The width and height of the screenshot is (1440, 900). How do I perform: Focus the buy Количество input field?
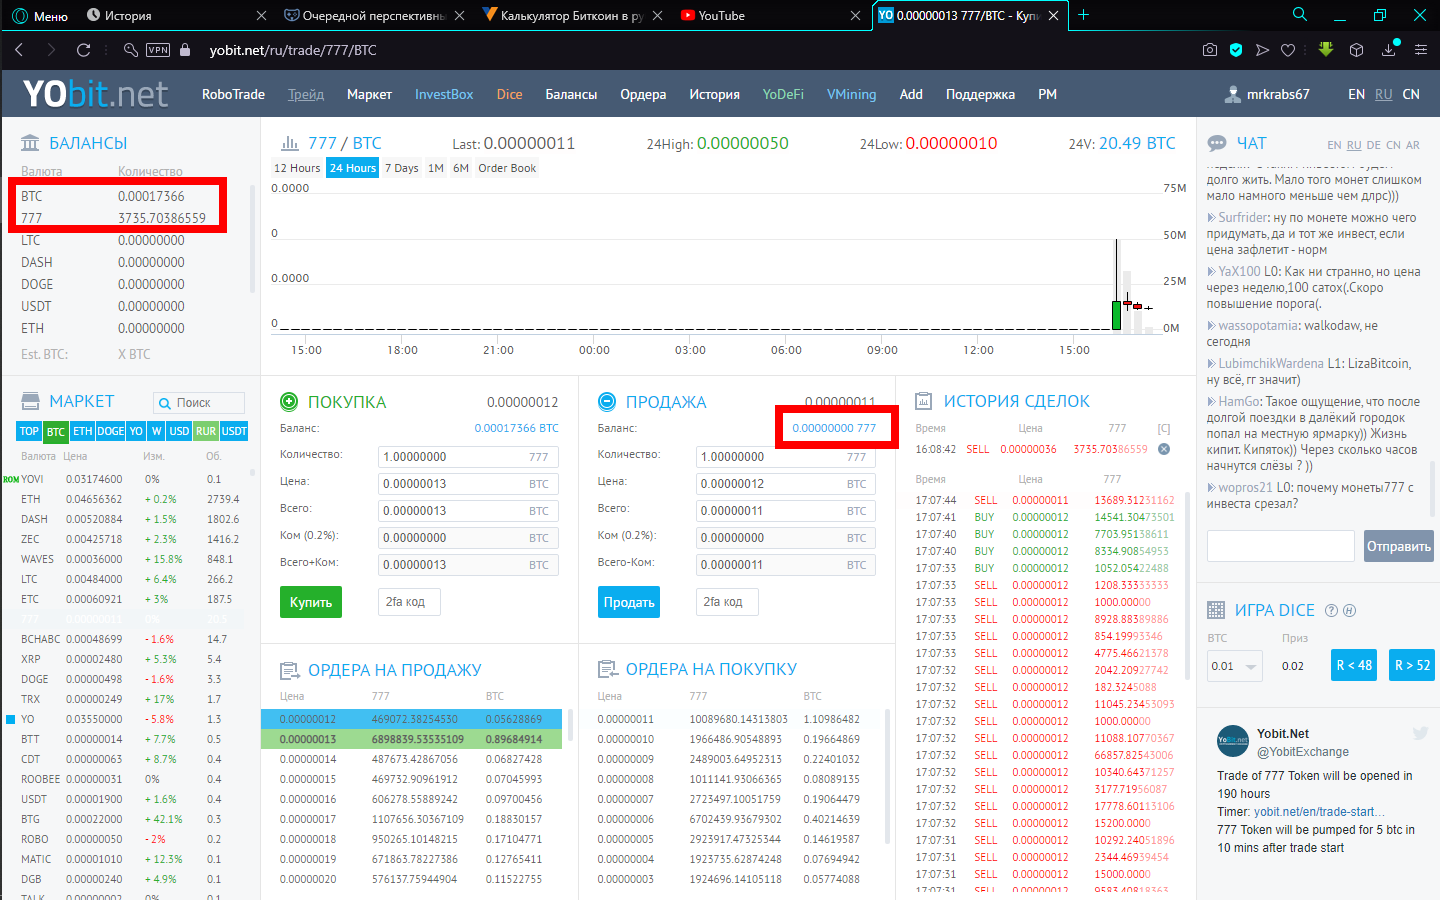coord(468,457)
